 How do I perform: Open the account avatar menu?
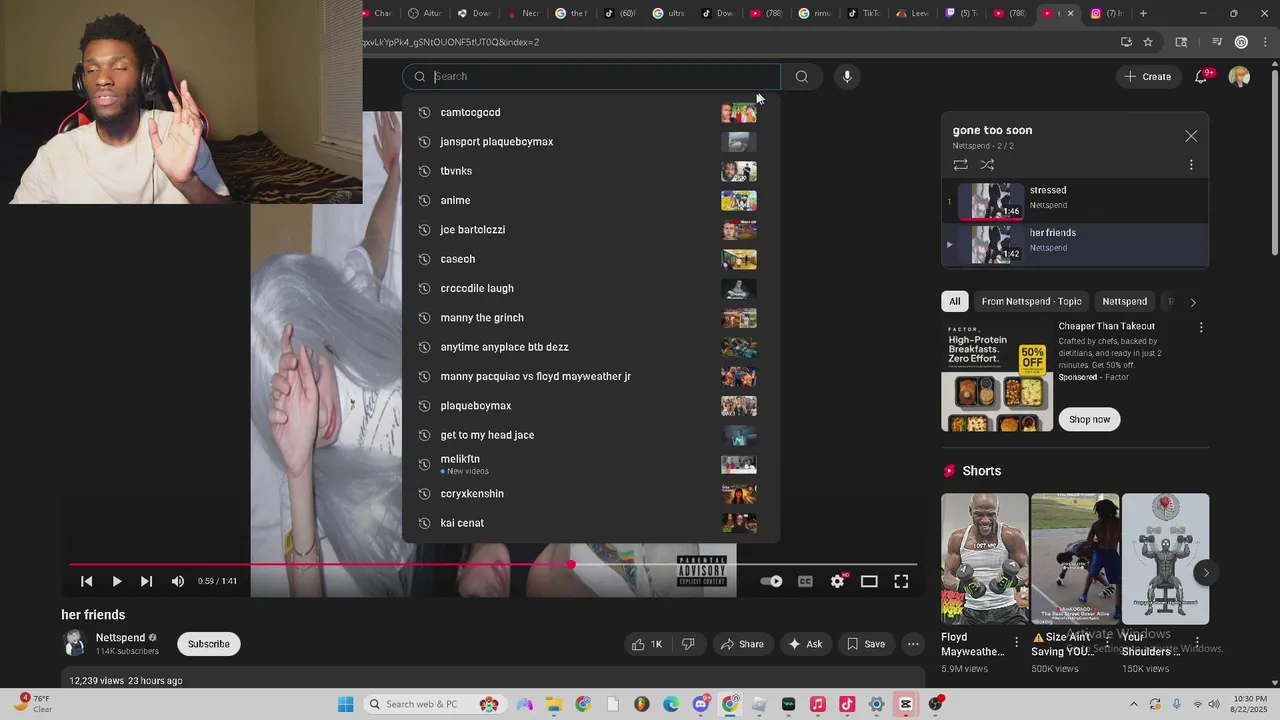coord(1239,76)
